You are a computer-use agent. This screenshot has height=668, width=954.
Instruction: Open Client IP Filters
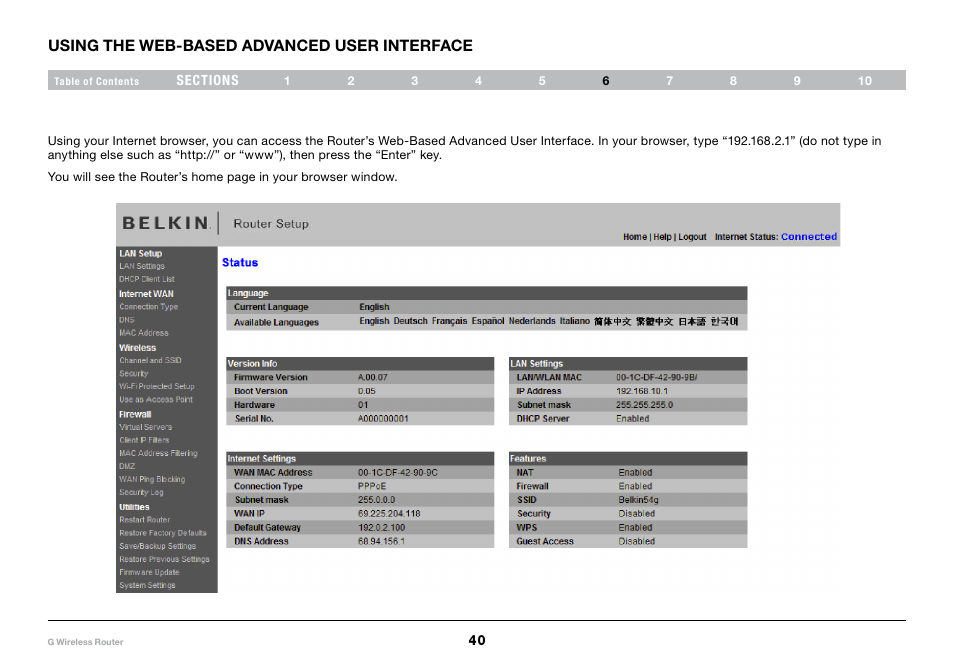[x=144, y=440]
